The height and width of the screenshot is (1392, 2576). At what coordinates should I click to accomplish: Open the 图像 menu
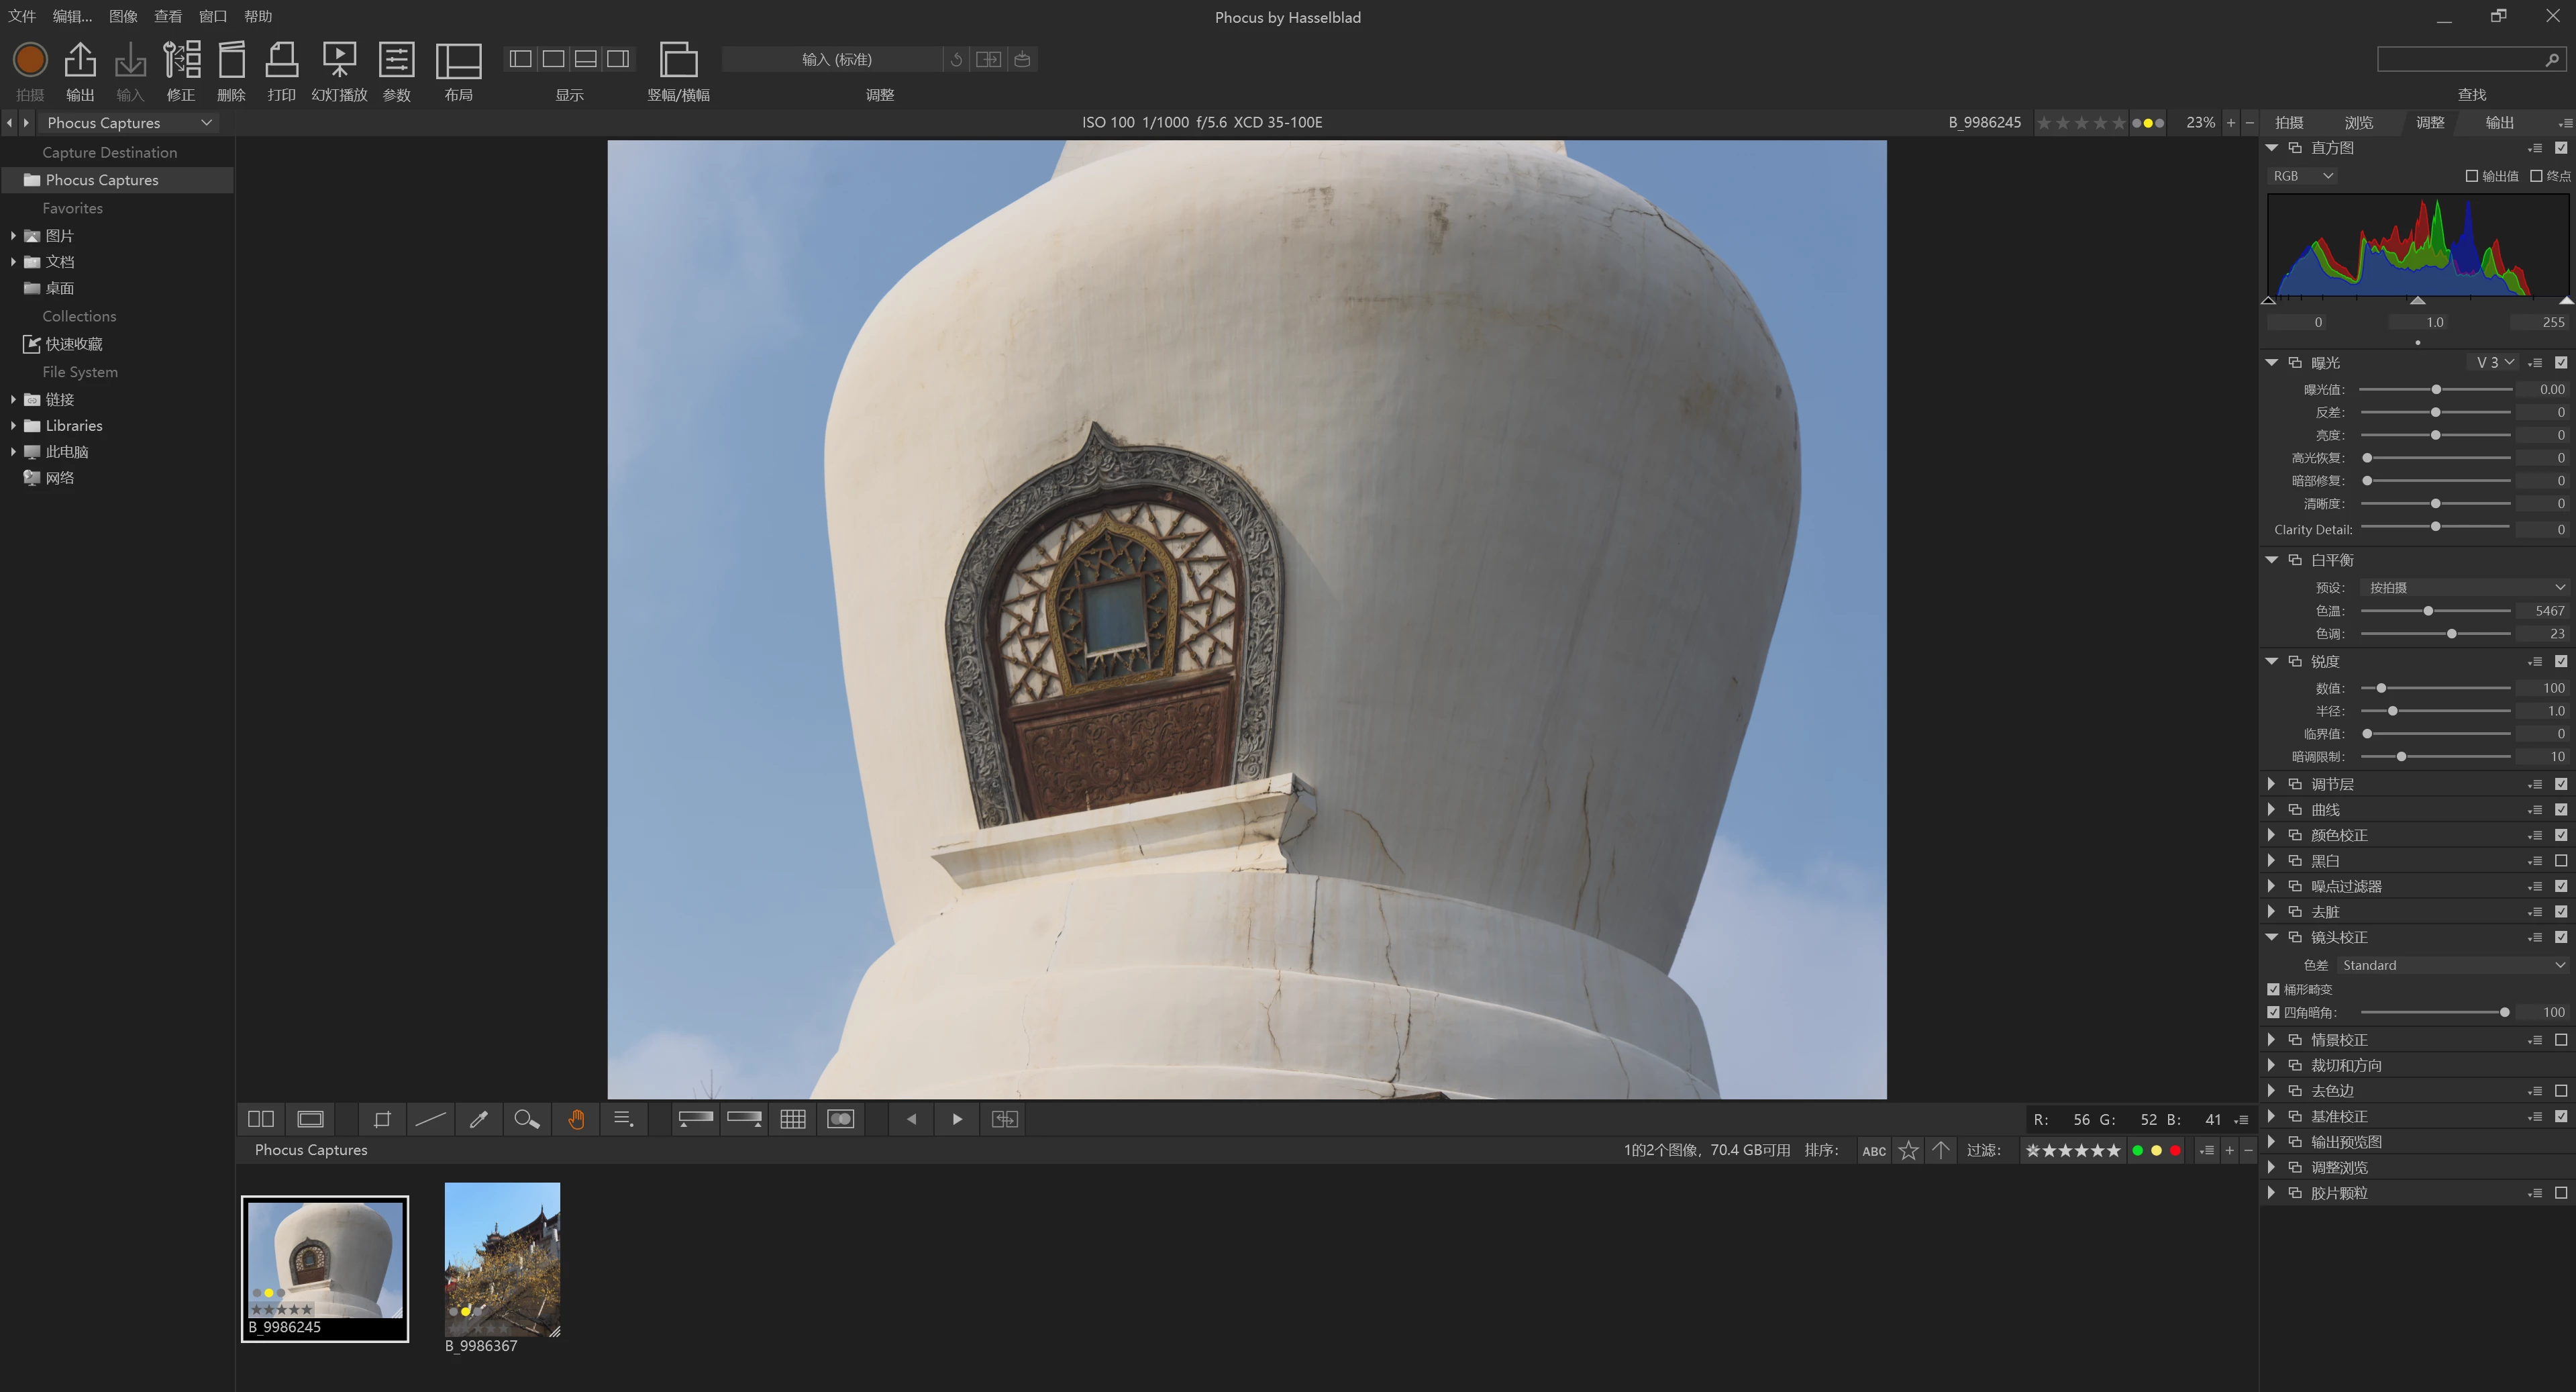[123, 16]
